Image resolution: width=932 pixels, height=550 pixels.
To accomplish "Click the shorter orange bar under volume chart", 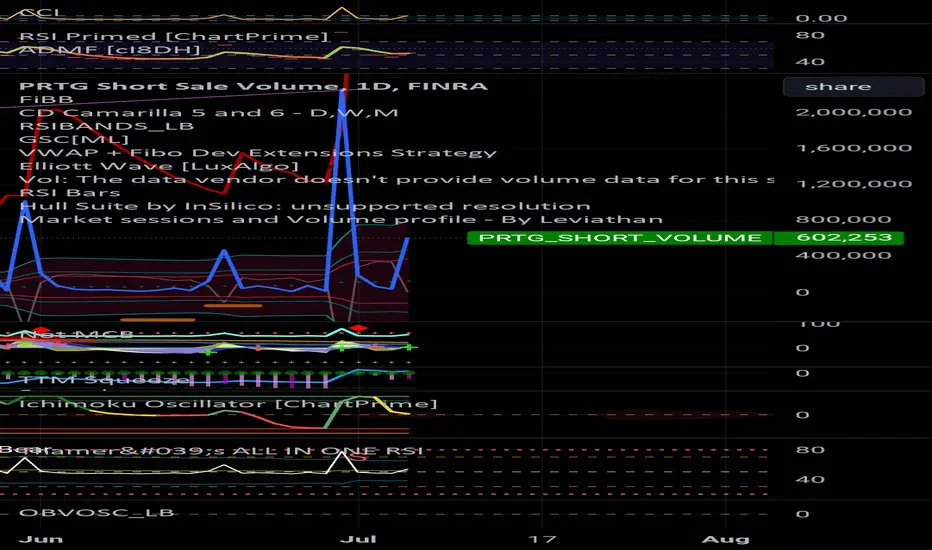I will tap(232, 306).
